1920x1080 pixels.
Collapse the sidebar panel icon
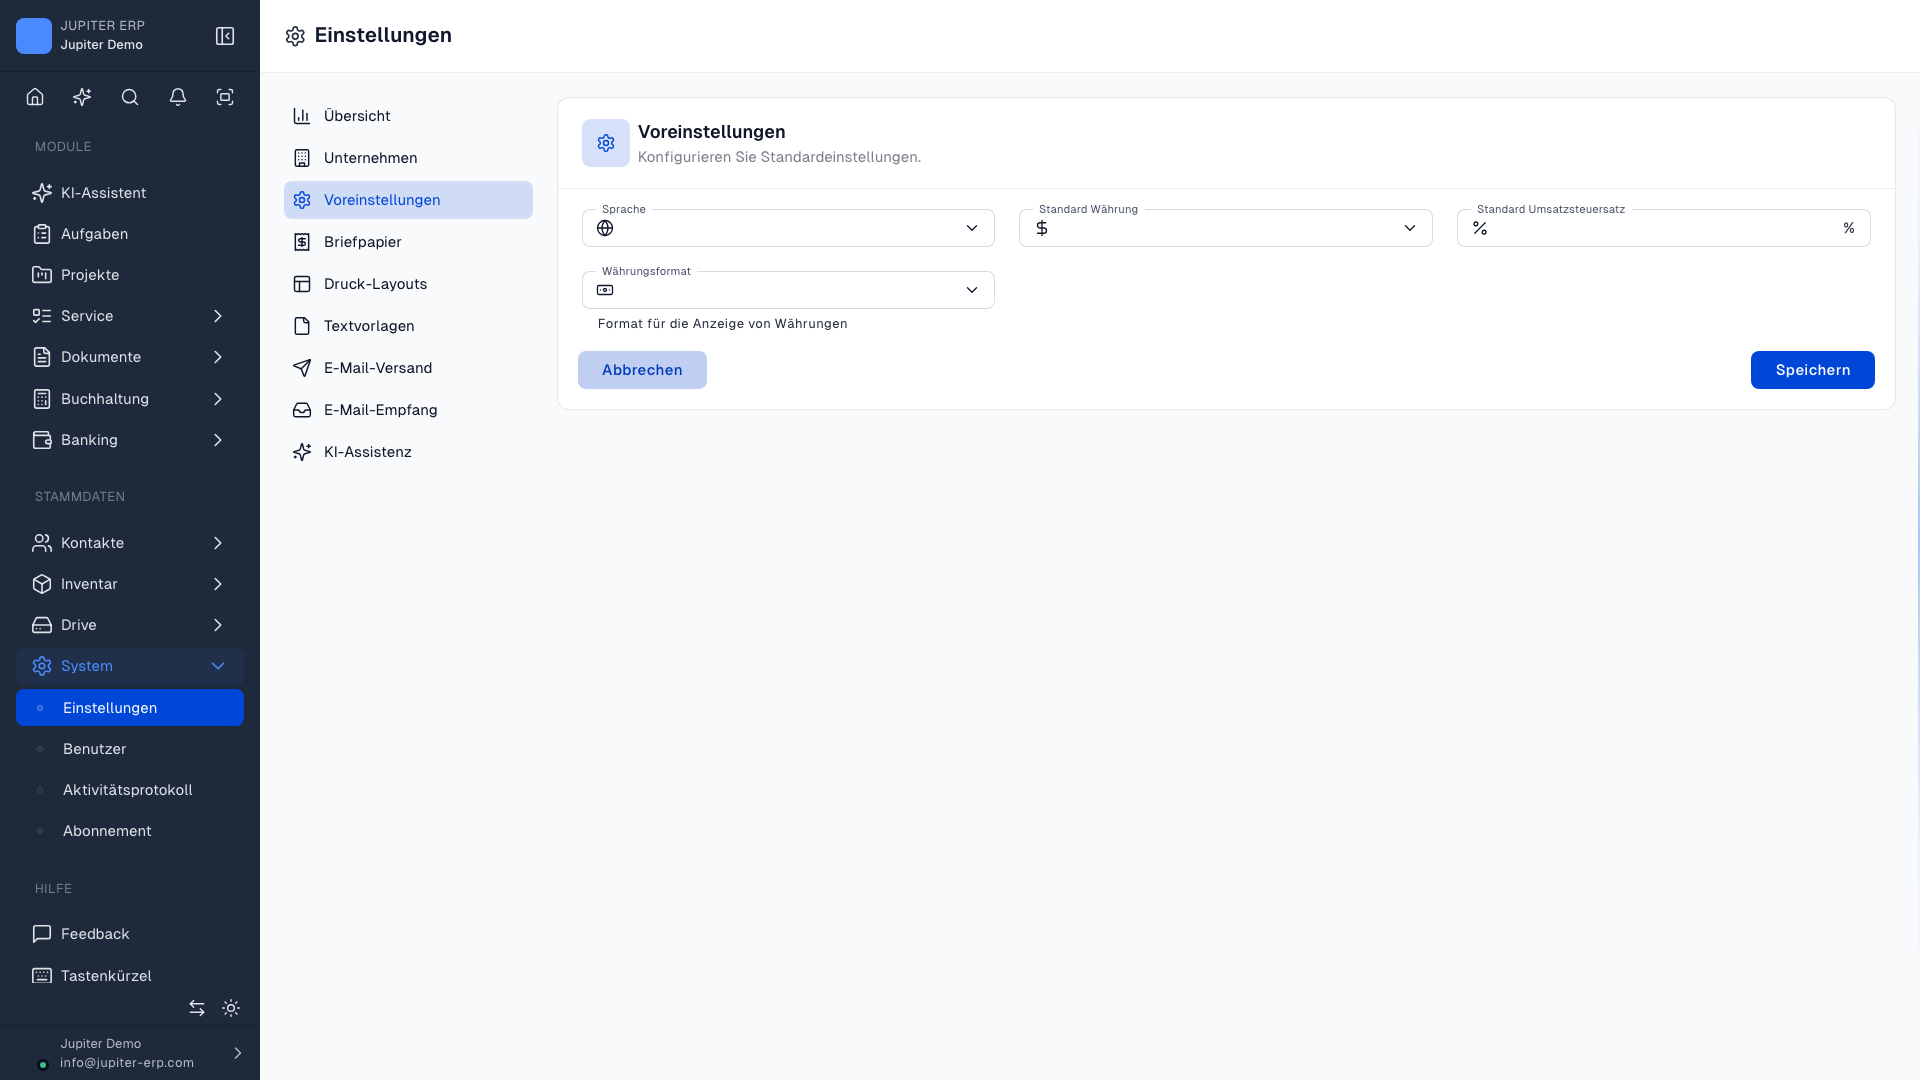click(225, 36)
